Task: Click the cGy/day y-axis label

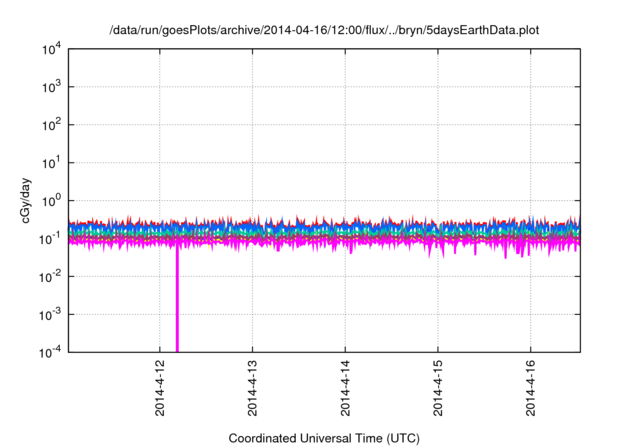Action: click(x=22, y=200)
